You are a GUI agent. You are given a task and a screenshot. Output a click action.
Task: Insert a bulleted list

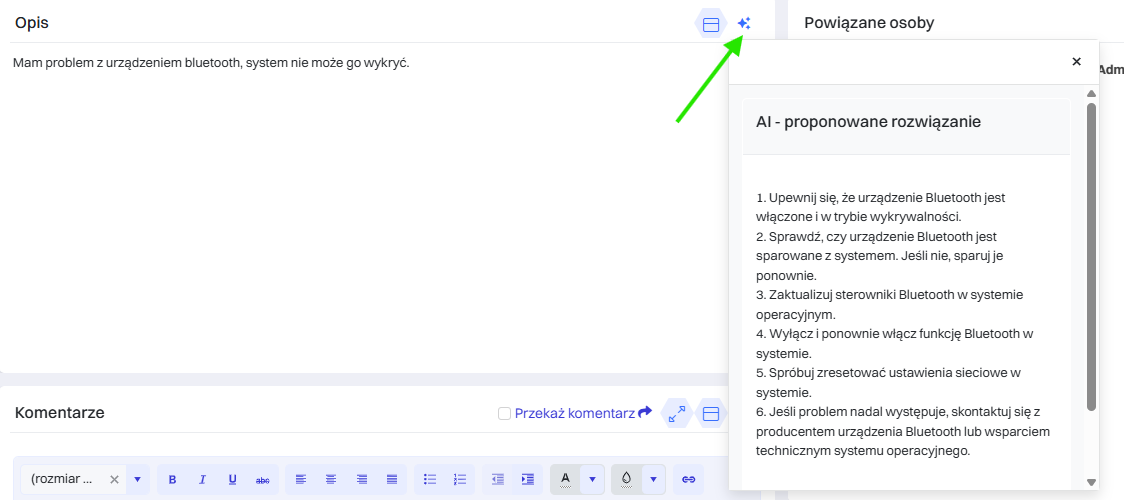(430, 480)
